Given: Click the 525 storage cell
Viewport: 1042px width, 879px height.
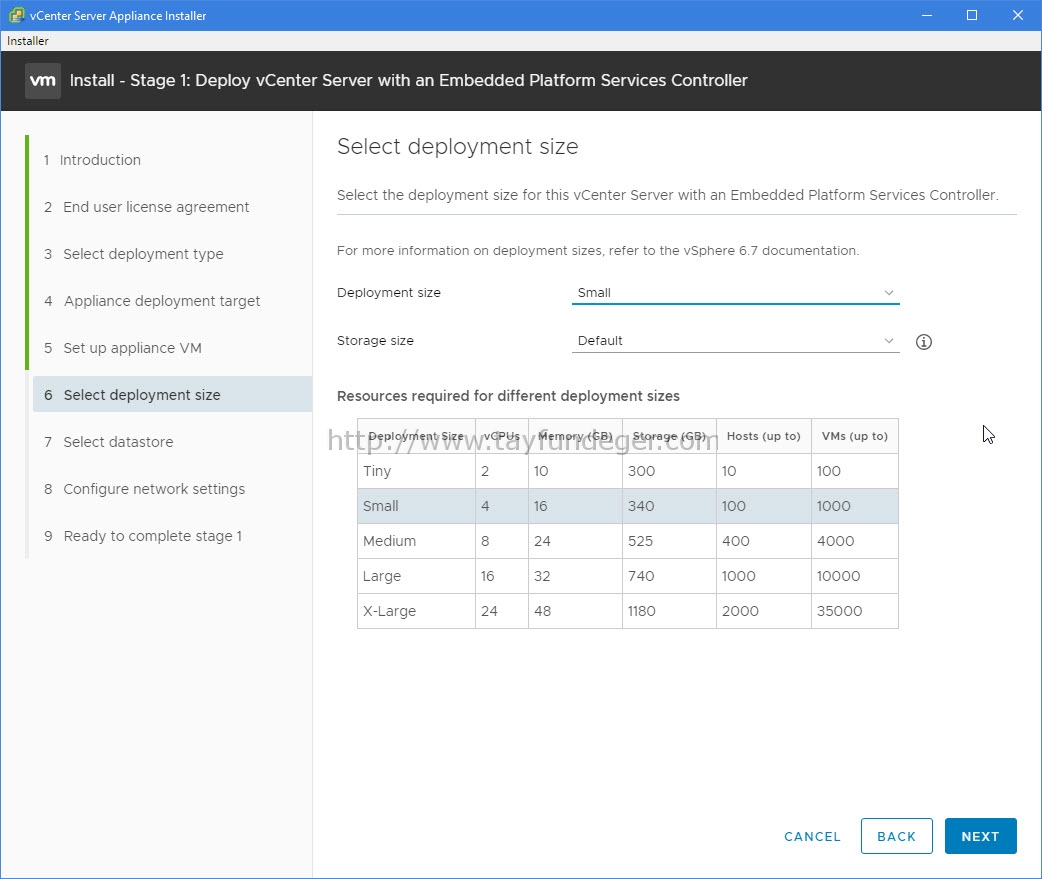Looking at the screenshot, I should click(669, 541).
